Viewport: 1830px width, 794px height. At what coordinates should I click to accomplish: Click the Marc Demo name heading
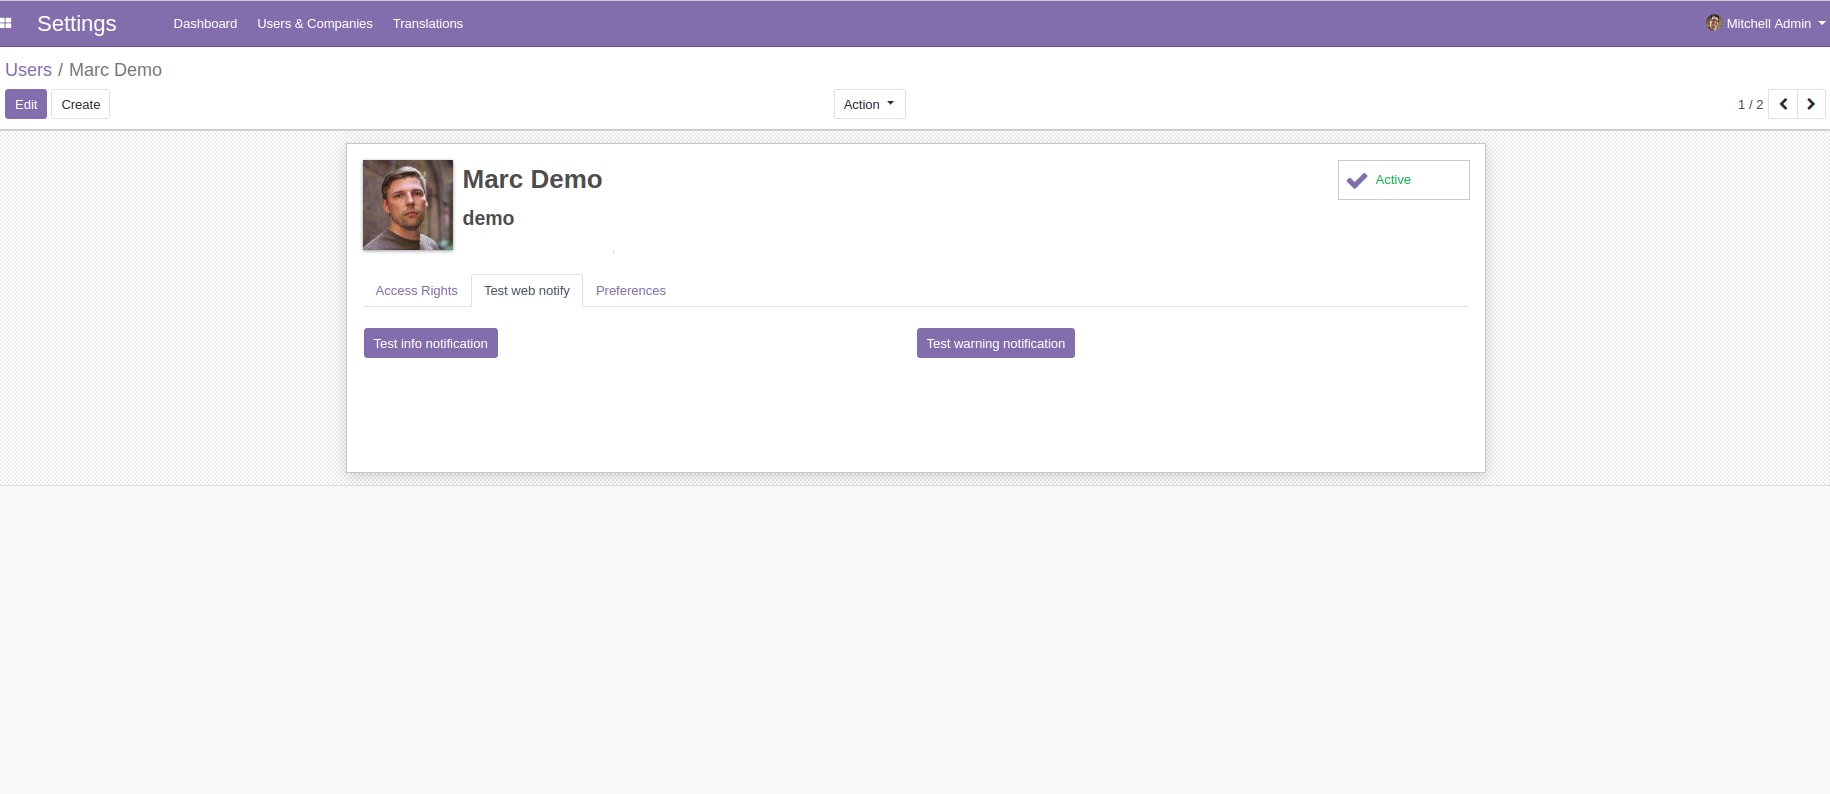click(532, 179)
